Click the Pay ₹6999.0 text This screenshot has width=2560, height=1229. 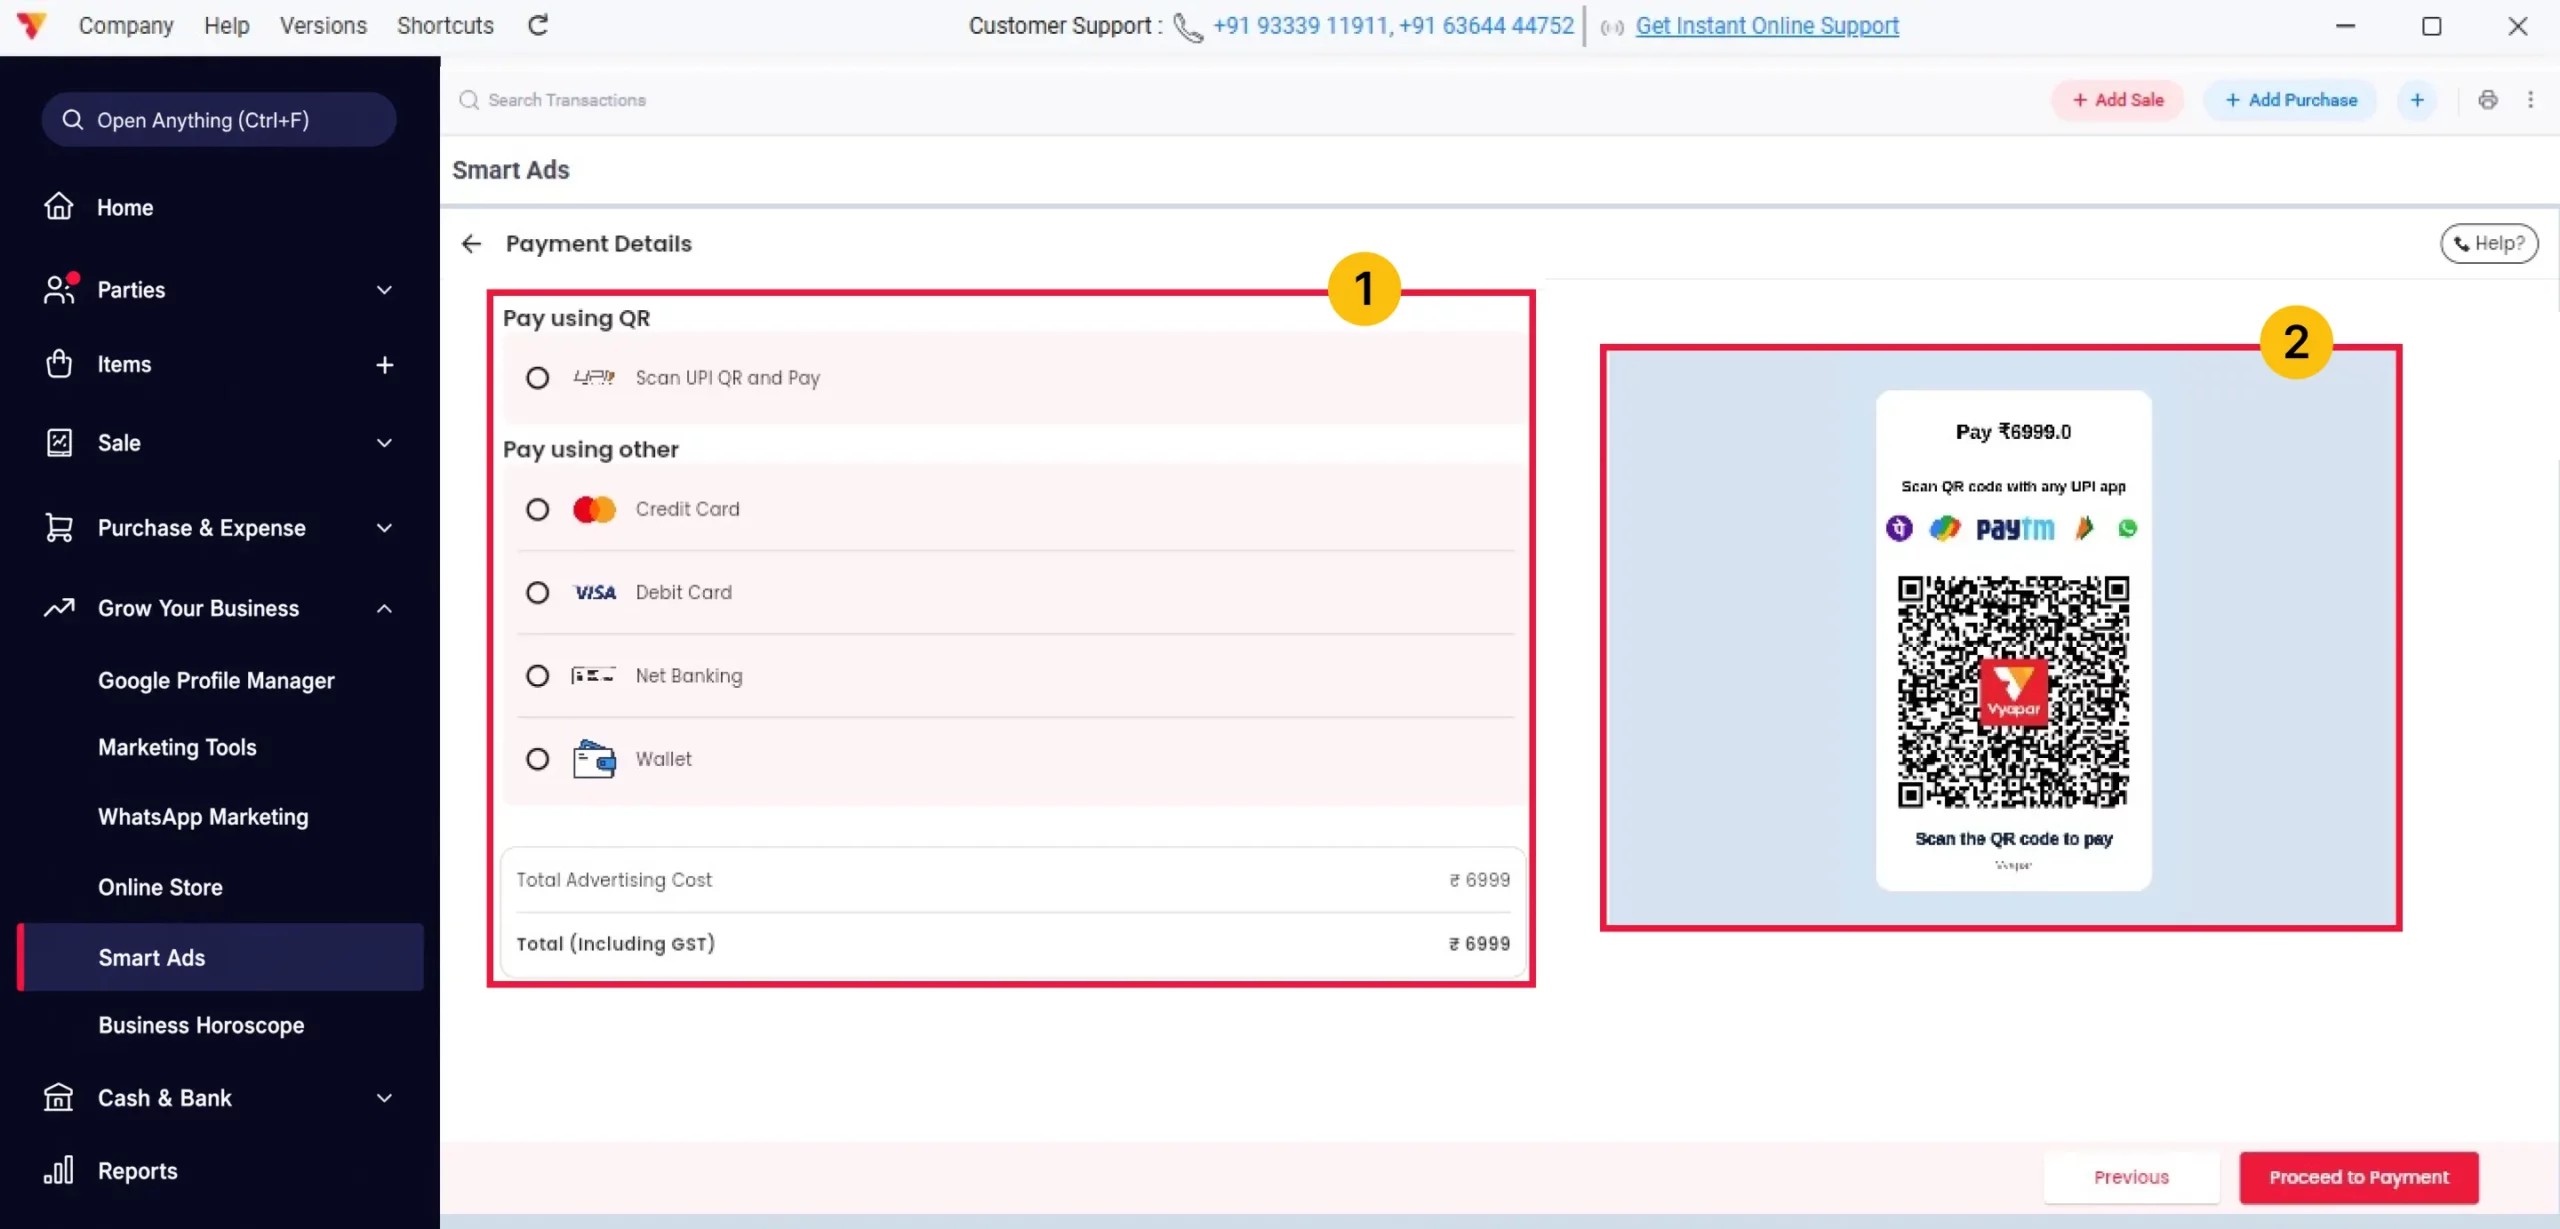coord(2013,432)
